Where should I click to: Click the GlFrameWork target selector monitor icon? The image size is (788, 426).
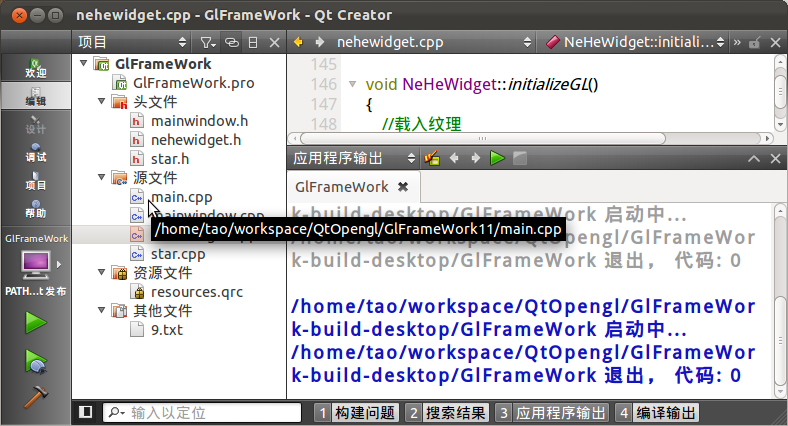click(x=35, y=265)
